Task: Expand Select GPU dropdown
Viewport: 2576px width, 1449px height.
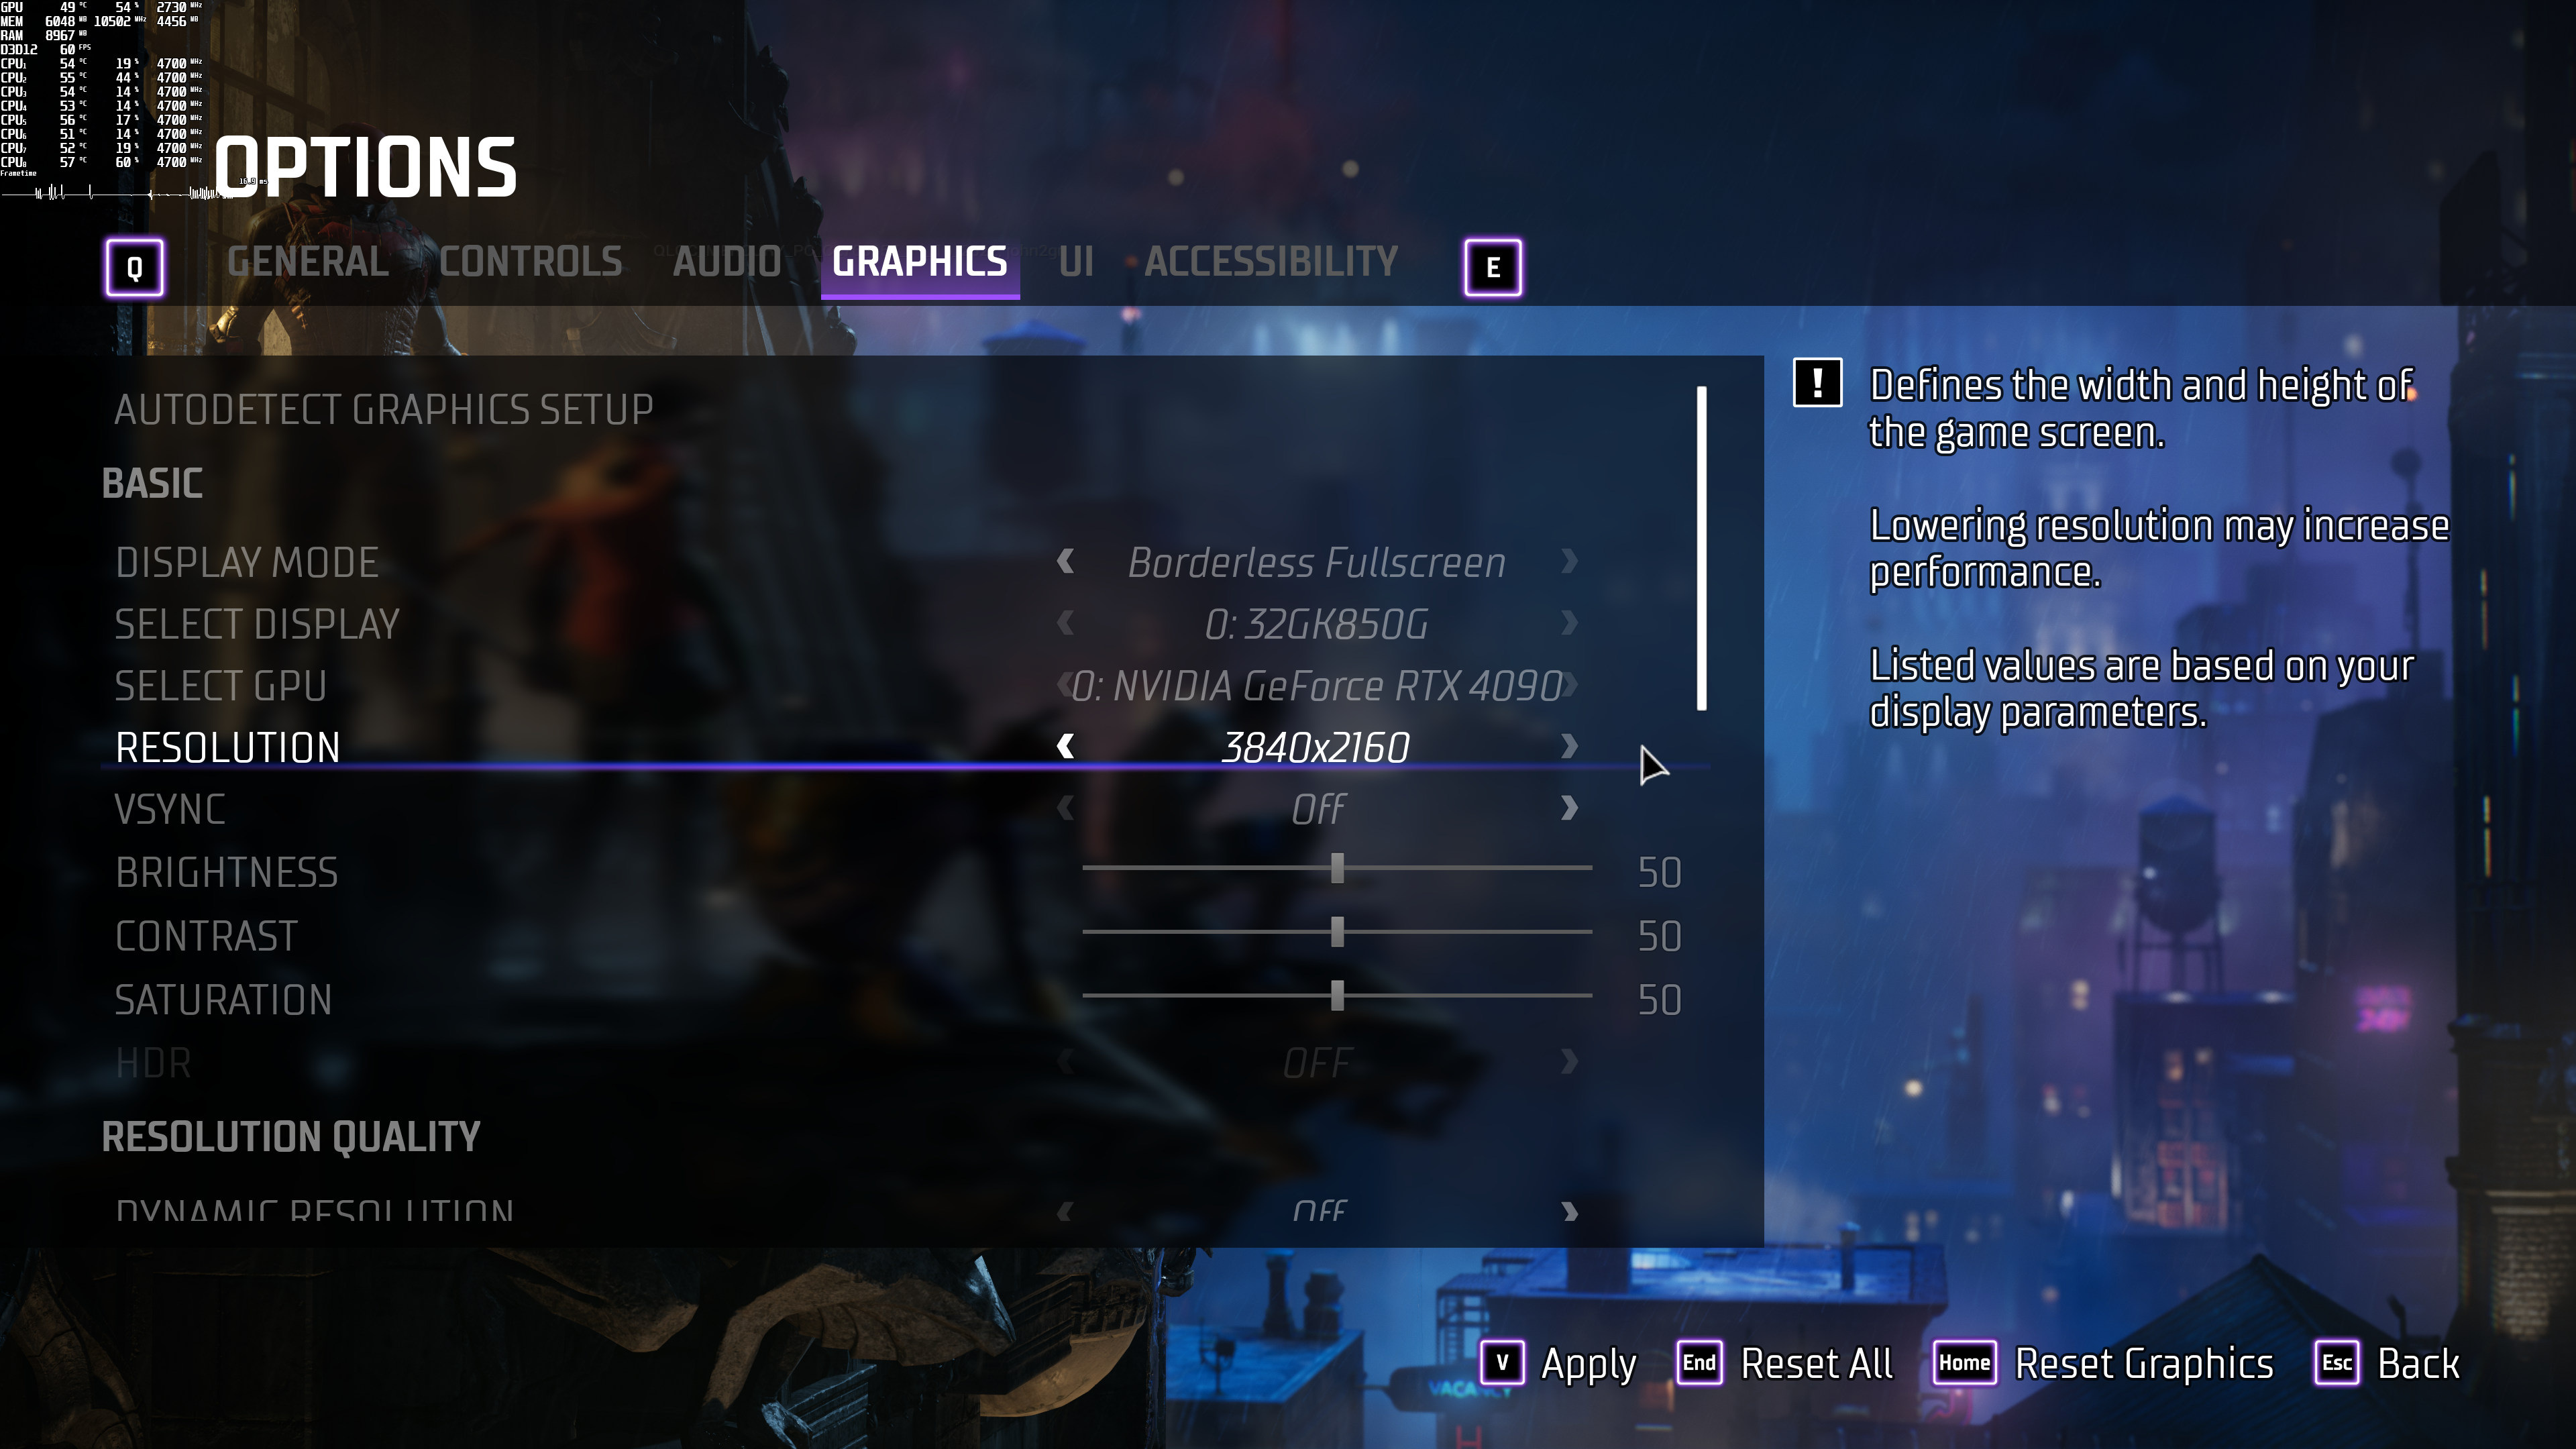Action: 1316,685
